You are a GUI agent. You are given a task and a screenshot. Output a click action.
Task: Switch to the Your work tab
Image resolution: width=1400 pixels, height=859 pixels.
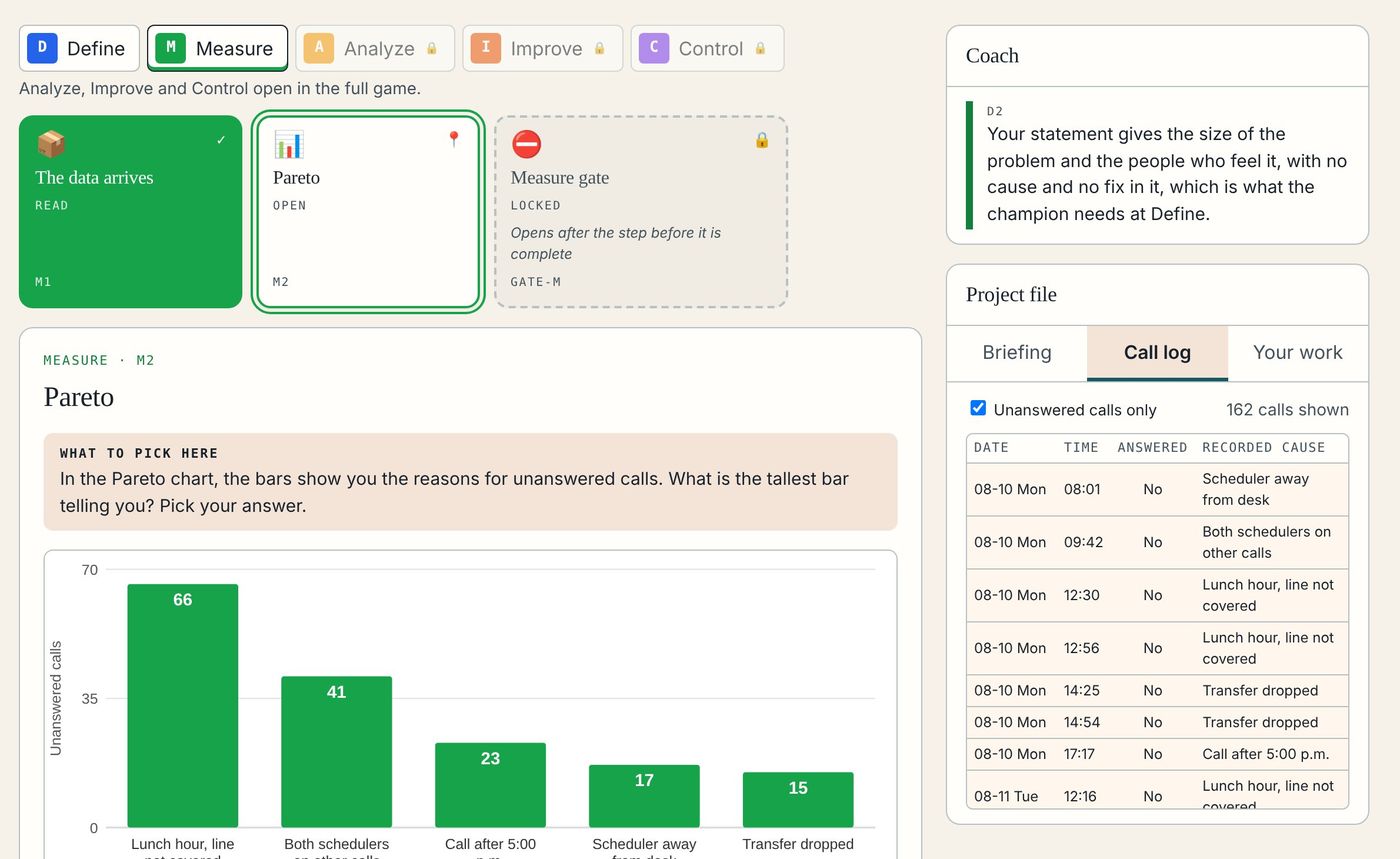click(x=1298, y=352)
